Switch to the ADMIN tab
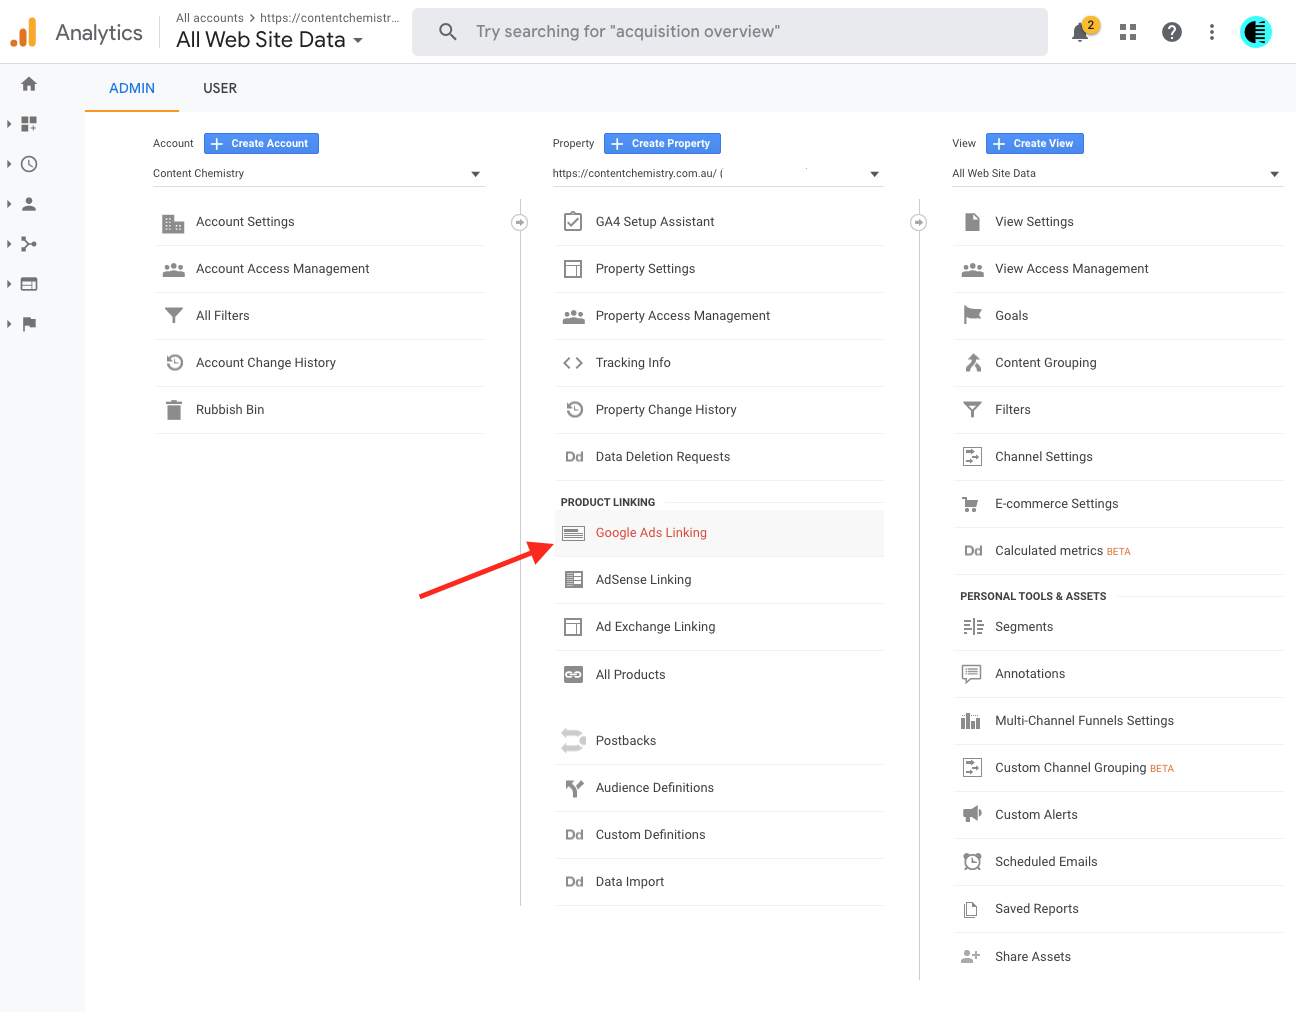1296x1012 pixels. pyautogui.click(x=132, y=88)
